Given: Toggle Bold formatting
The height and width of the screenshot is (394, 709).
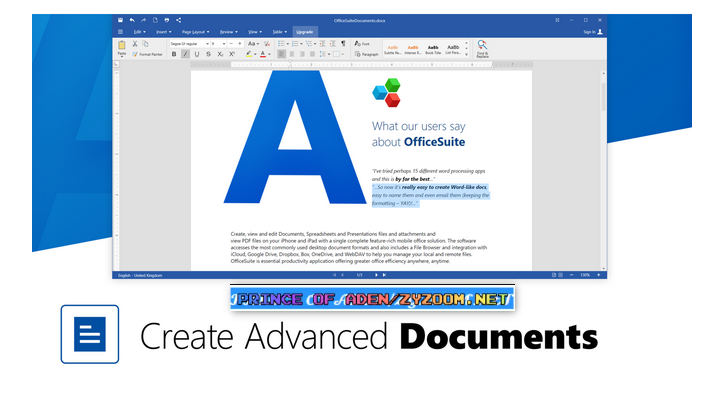Looking at the screenshot, I should (174, 54).
